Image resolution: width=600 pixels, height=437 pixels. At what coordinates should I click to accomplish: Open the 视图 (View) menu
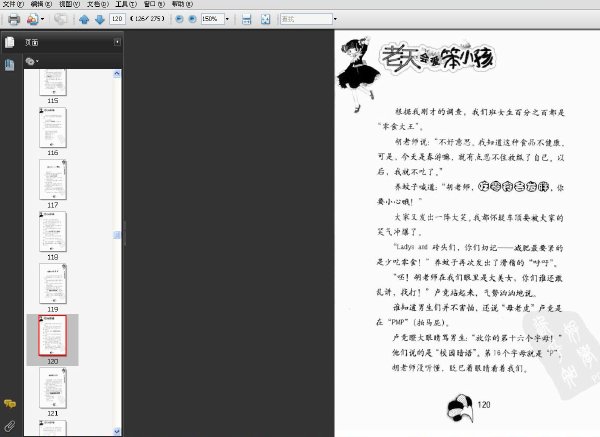tap(69, 4)
